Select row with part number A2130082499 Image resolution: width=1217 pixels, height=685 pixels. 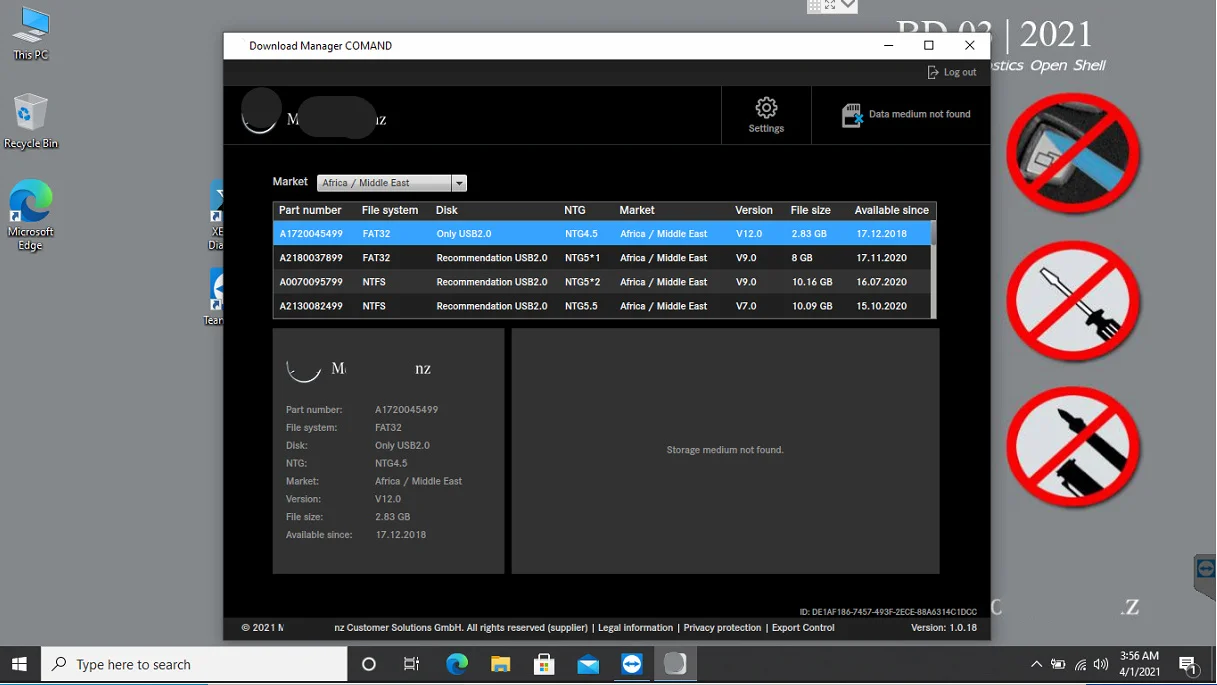602,306
